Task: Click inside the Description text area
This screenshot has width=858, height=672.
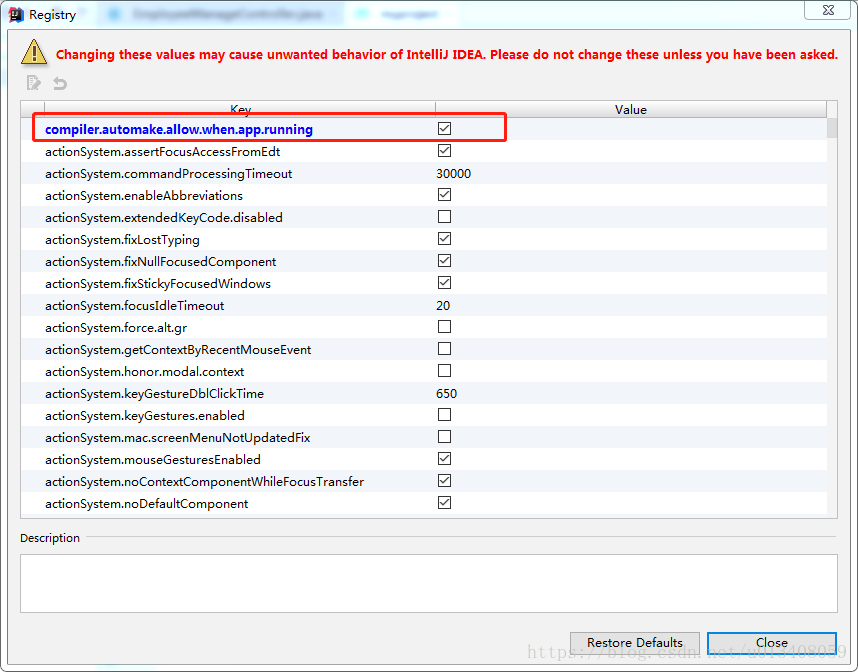Action: [428, 583]
